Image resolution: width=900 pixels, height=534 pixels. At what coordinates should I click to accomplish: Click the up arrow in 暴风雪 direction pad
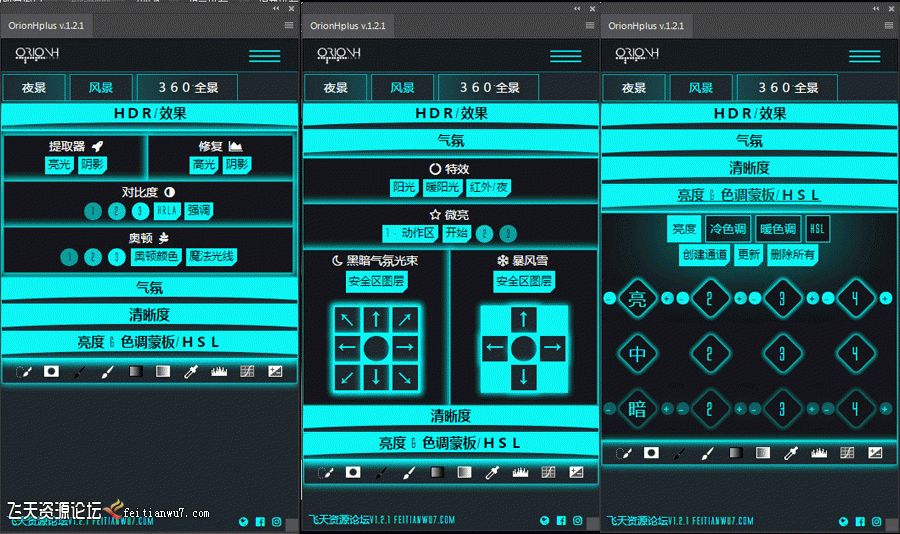[x=524, y=320]
